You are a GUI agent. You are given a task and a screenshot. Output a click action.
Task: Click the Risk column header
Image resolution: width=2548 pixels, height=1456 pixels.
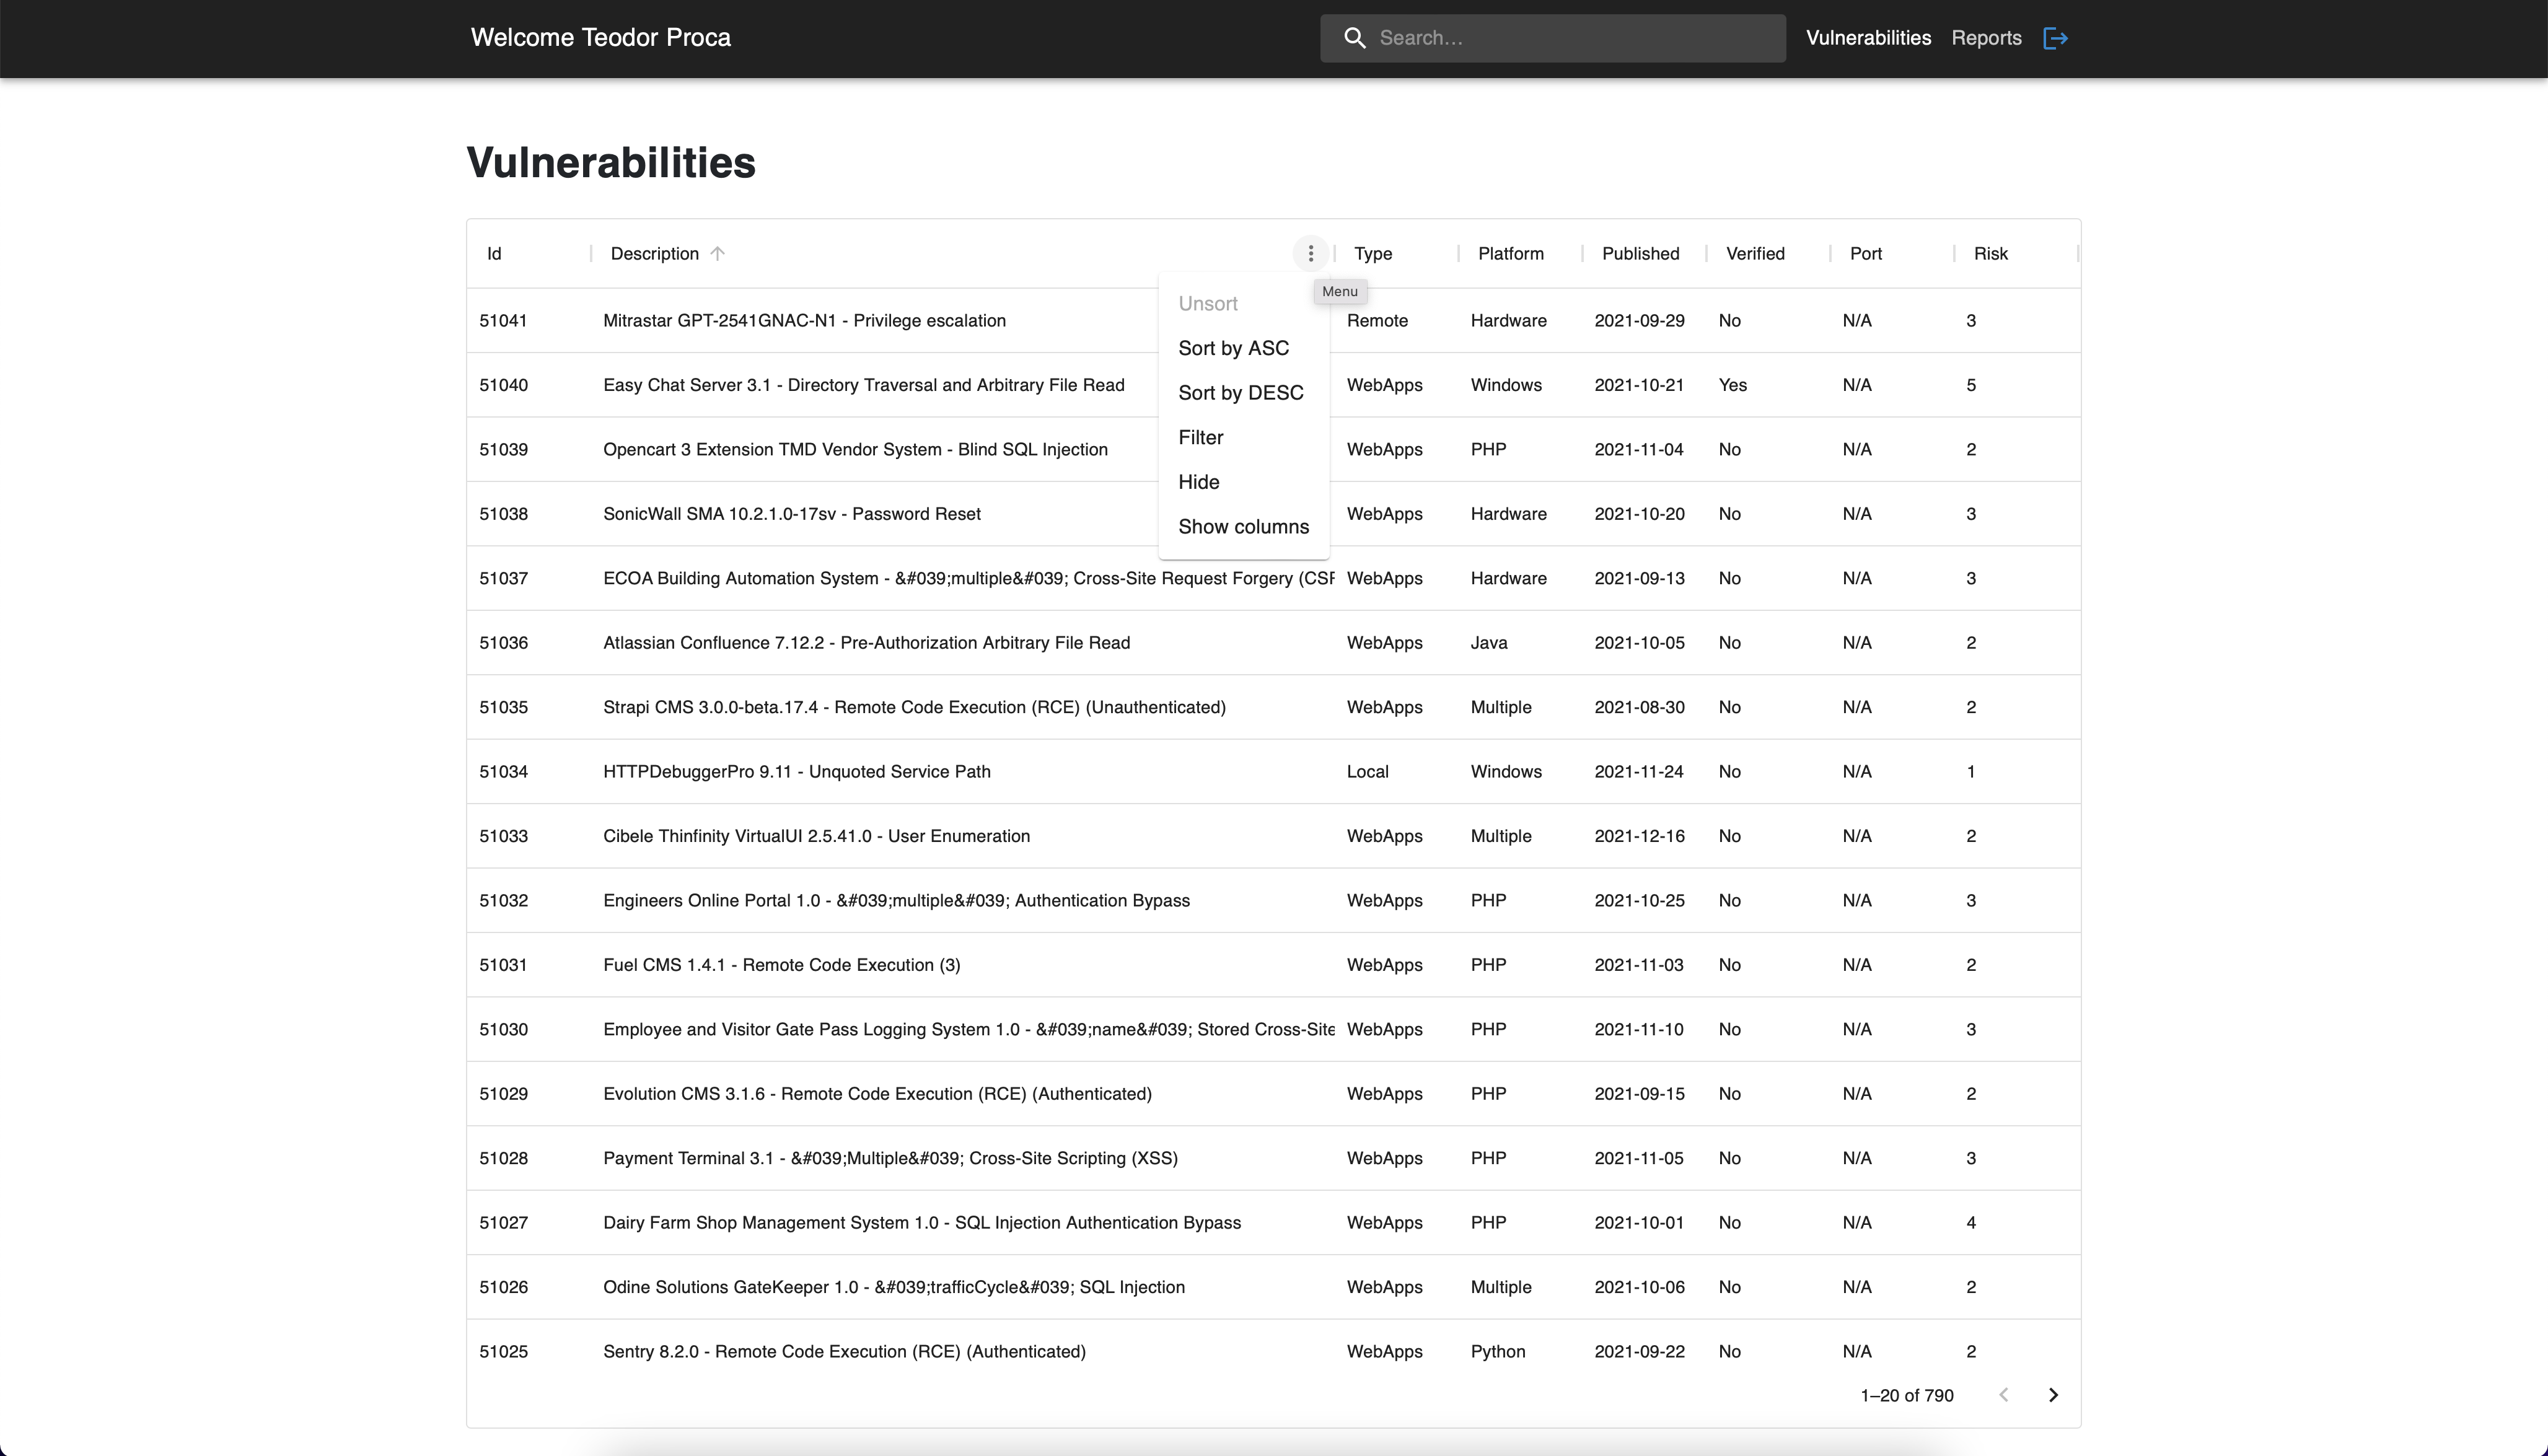[1990, 253]
